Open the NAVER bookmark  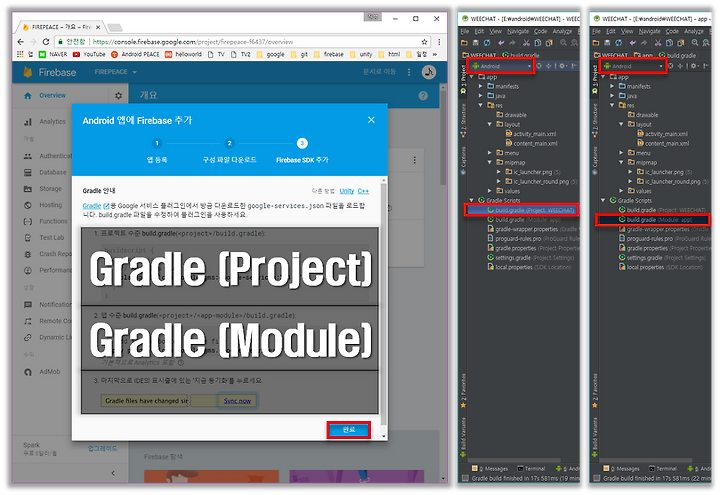[x=53, y=54]
